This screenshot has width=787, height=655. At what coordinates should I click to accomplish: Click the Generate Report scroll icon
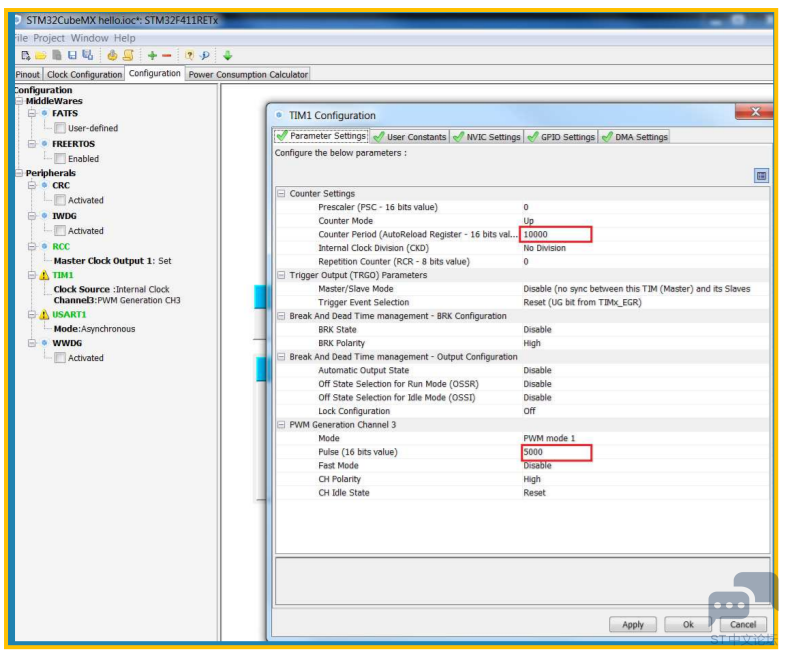(128, 56)
